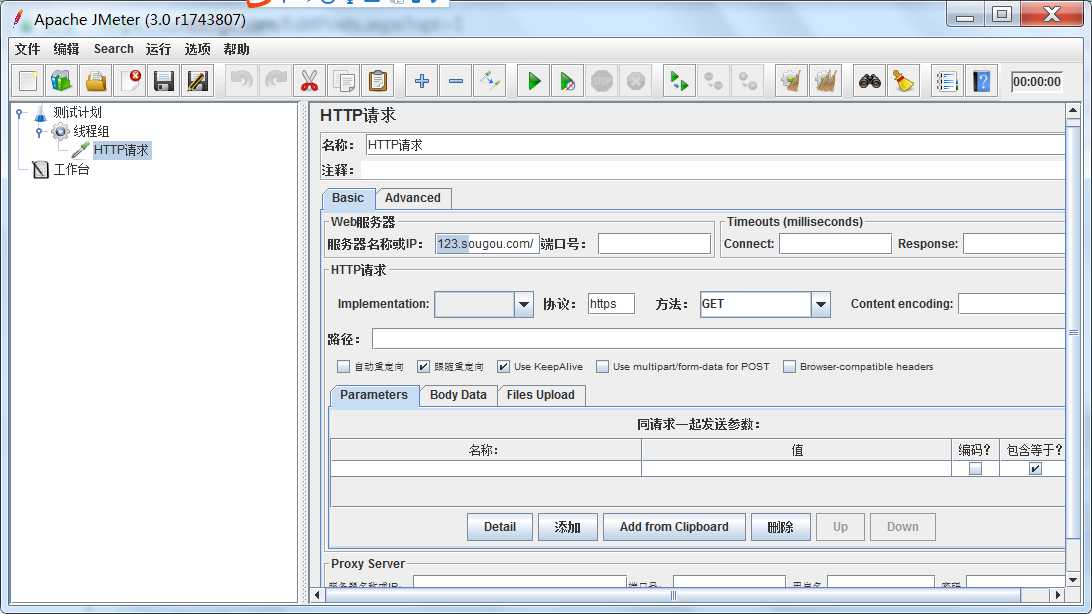The image size is (1092, 614).
Task: Open the 选项 menu
Action: [x=197, y=49]
